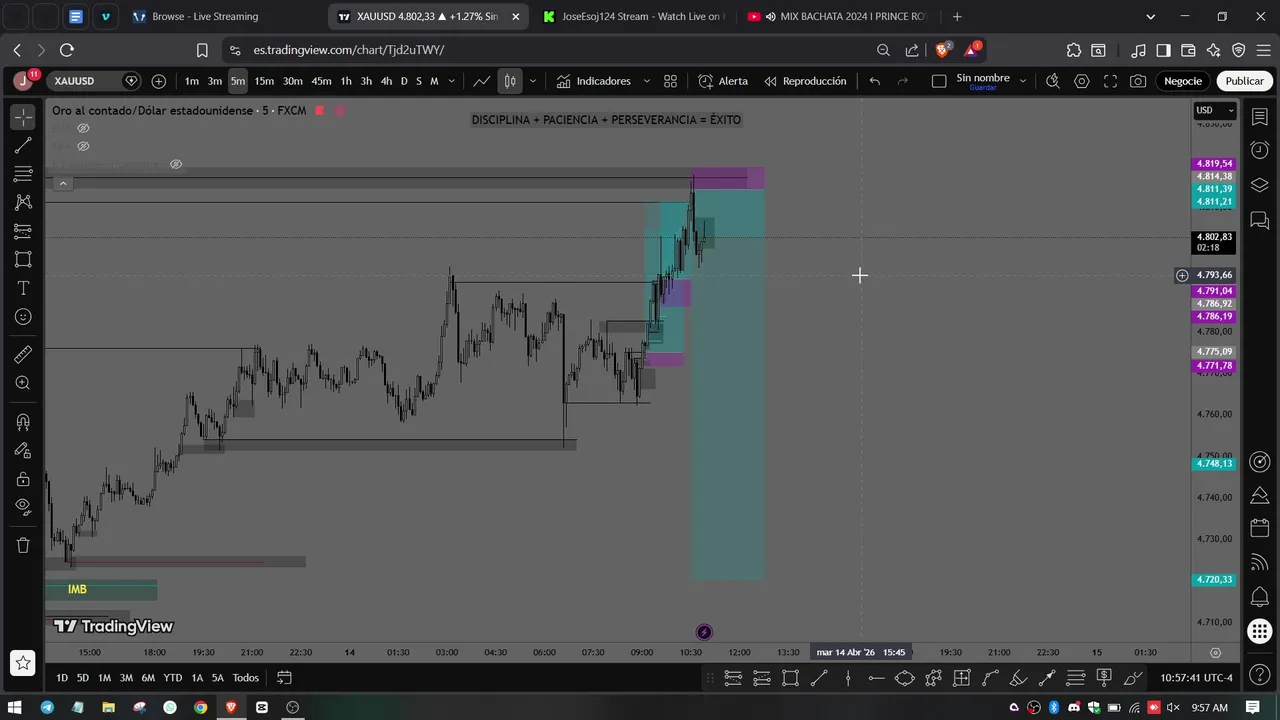Toggle calendar date range icon in bottom bar
The height and width of the screenshot is (720, 1280).
pyautogui.click(x=284, y=677)
